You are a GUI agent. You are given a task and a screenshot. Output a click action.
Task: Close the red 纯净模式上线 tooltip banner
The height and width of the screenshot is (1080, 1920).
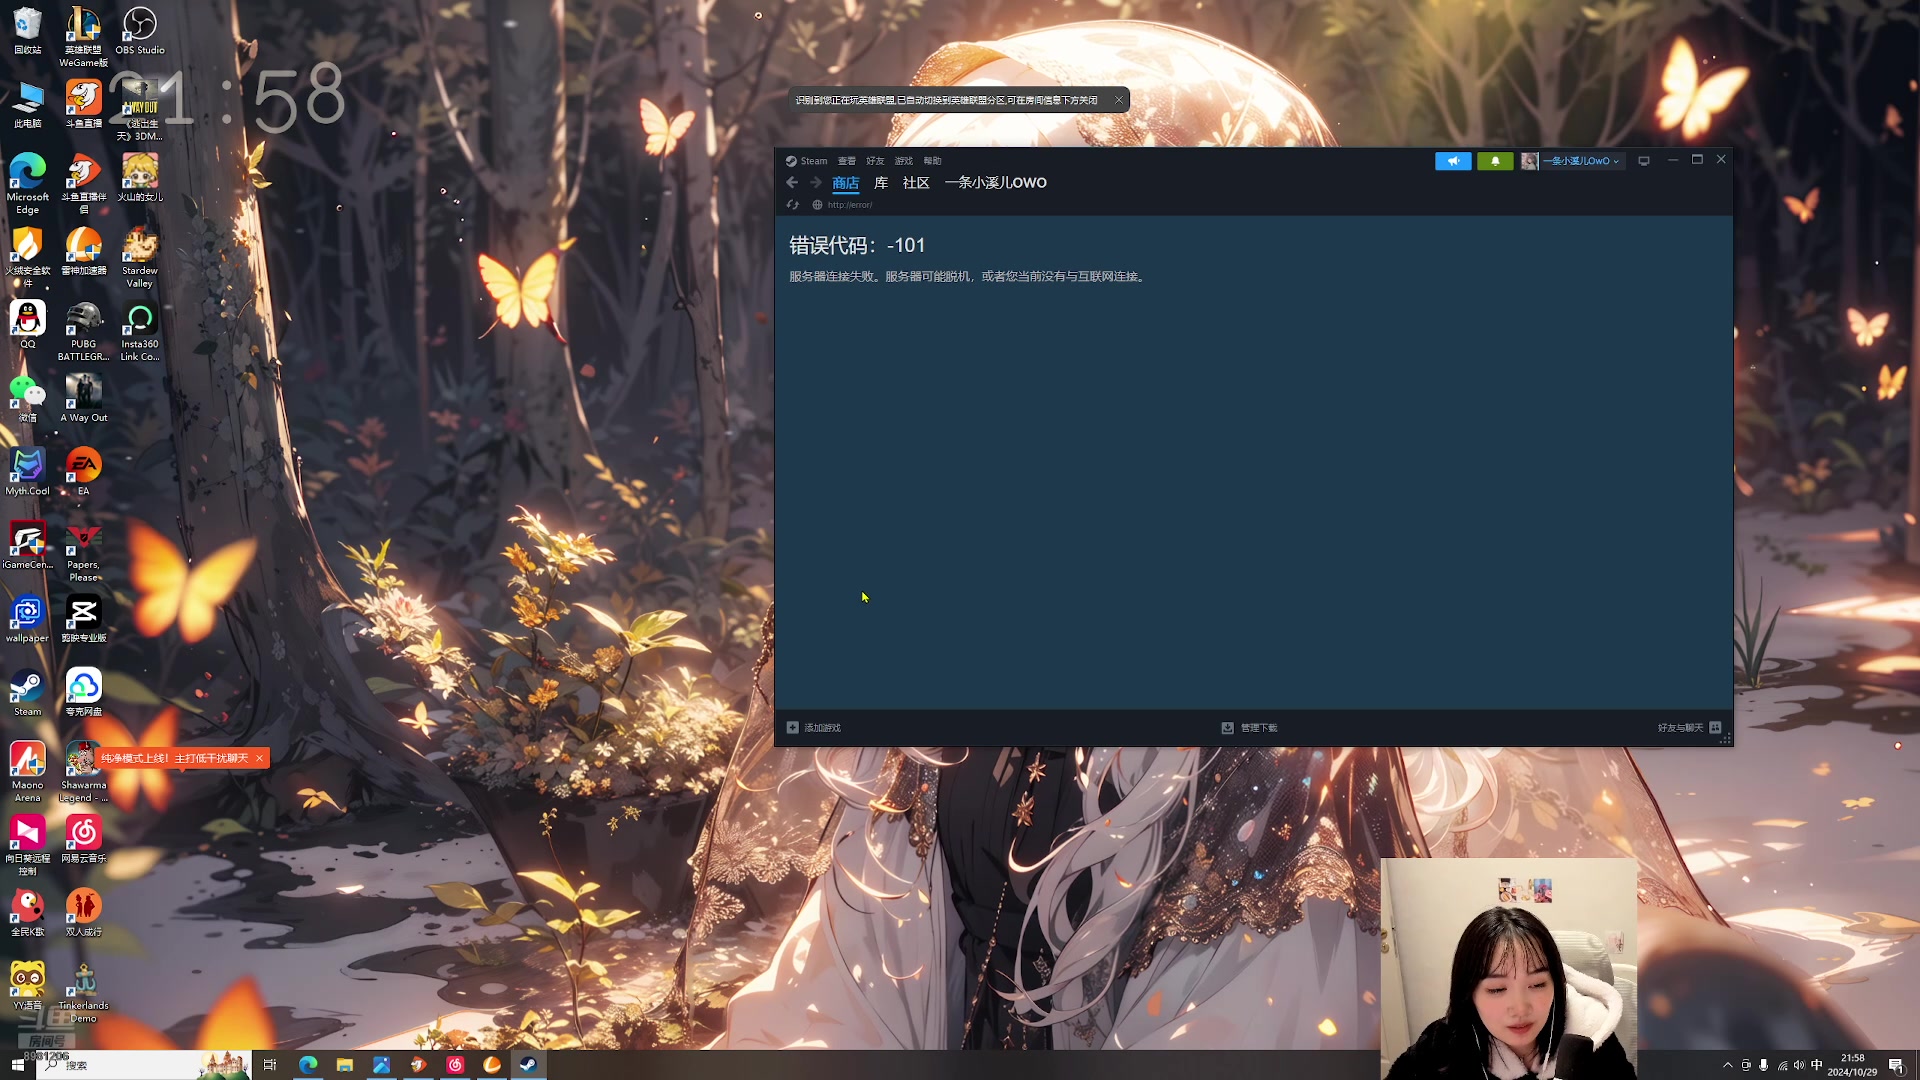click(259, 758)
